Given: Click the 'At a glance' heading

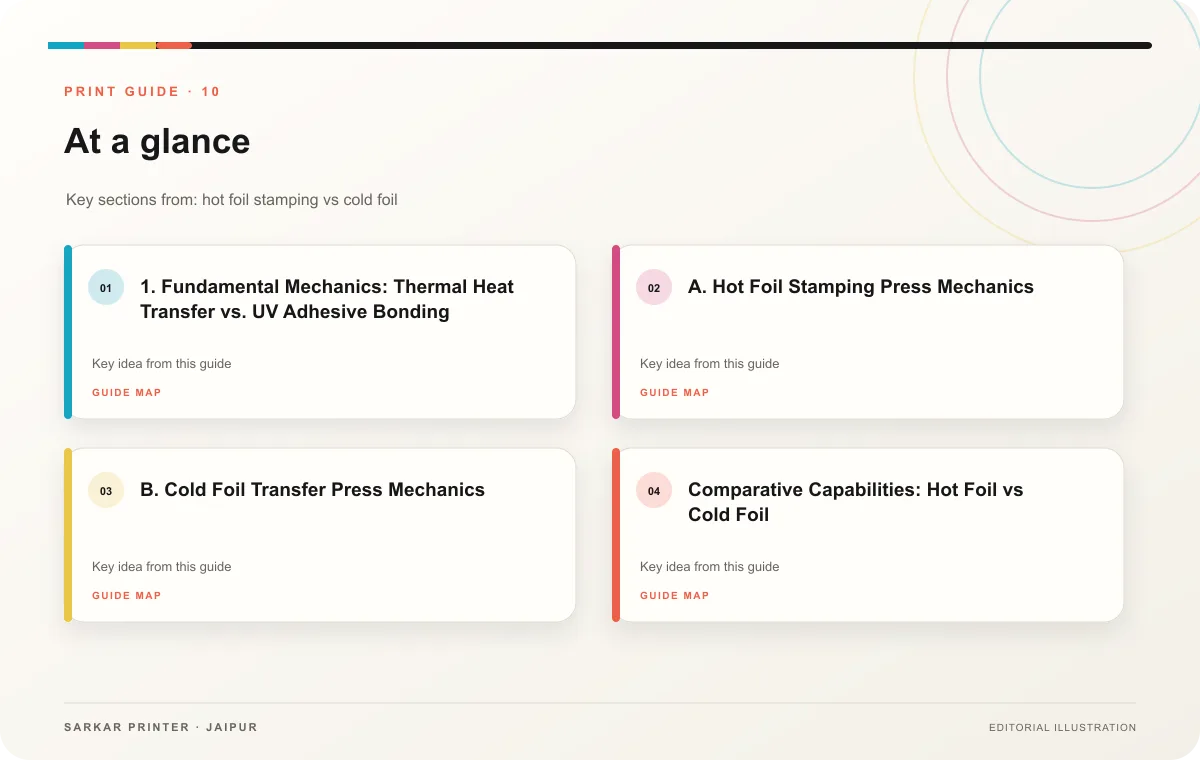Looking at the screenshot, I should [157, 141].
